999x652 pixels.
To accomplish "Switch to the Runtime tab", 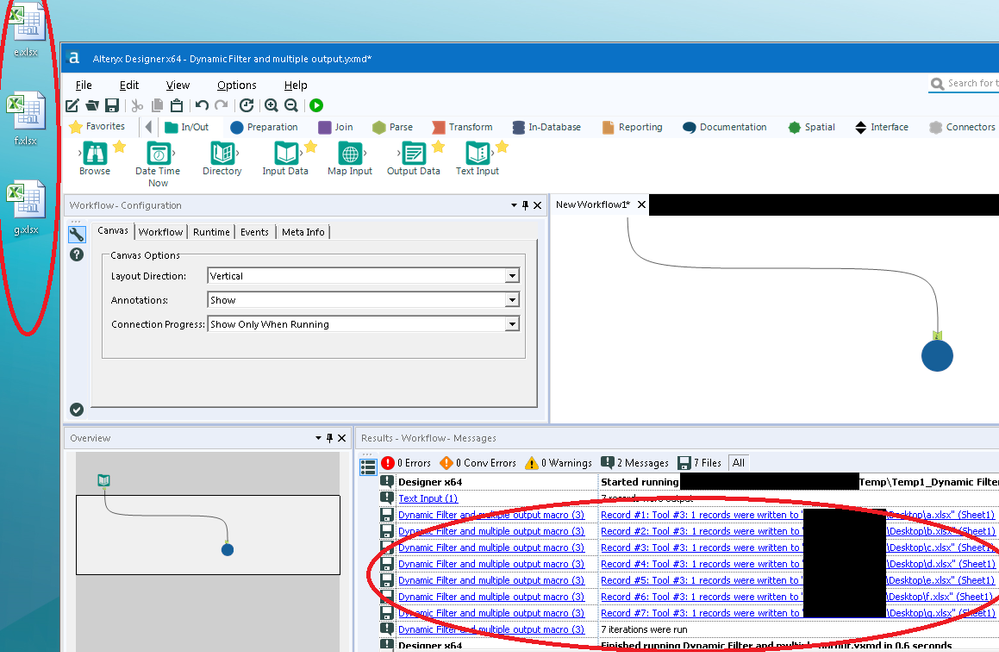I will [211, 232].
